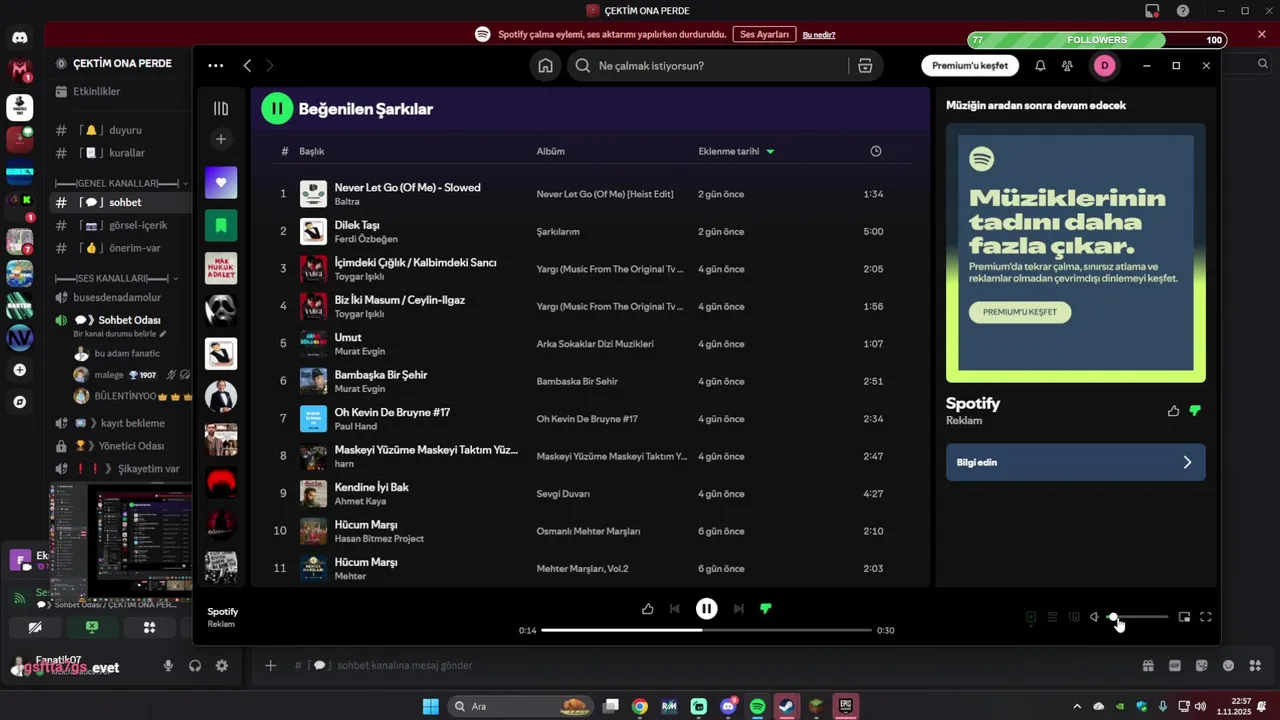Open the Spotify three-dots menu
Image resolution: width=1280 pixels, height=720 pixels.
tap(215, 66)
